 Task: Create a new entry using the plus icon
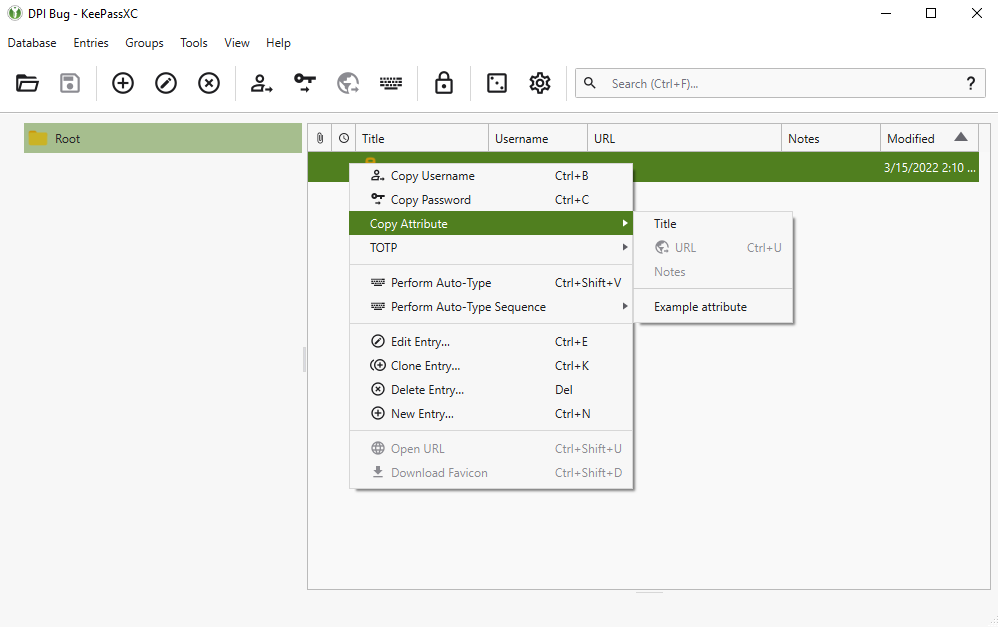[122, 83]
